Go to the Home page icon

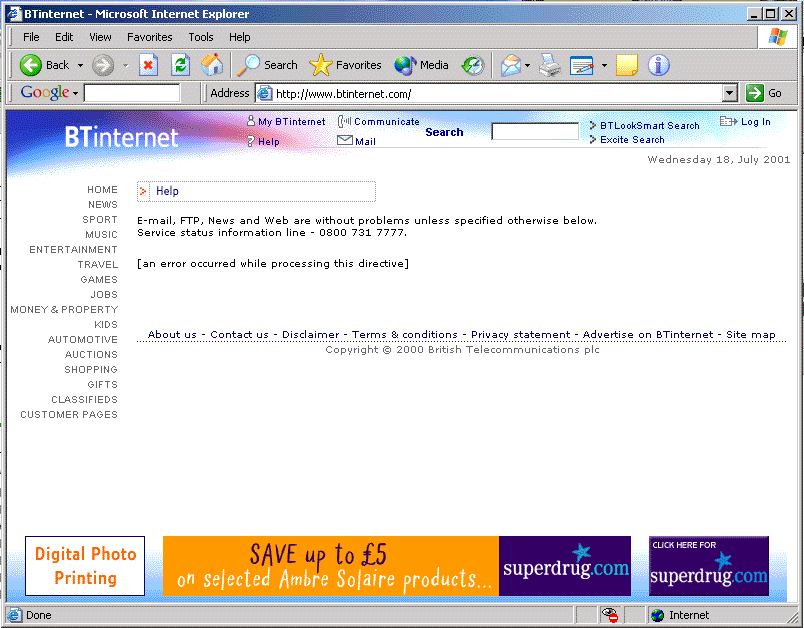212,65
